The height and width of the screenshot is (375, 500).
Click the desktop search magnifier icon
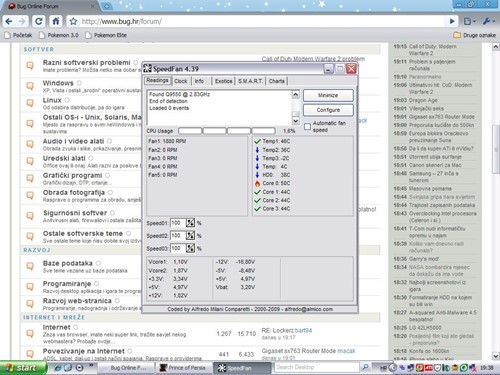365,367
